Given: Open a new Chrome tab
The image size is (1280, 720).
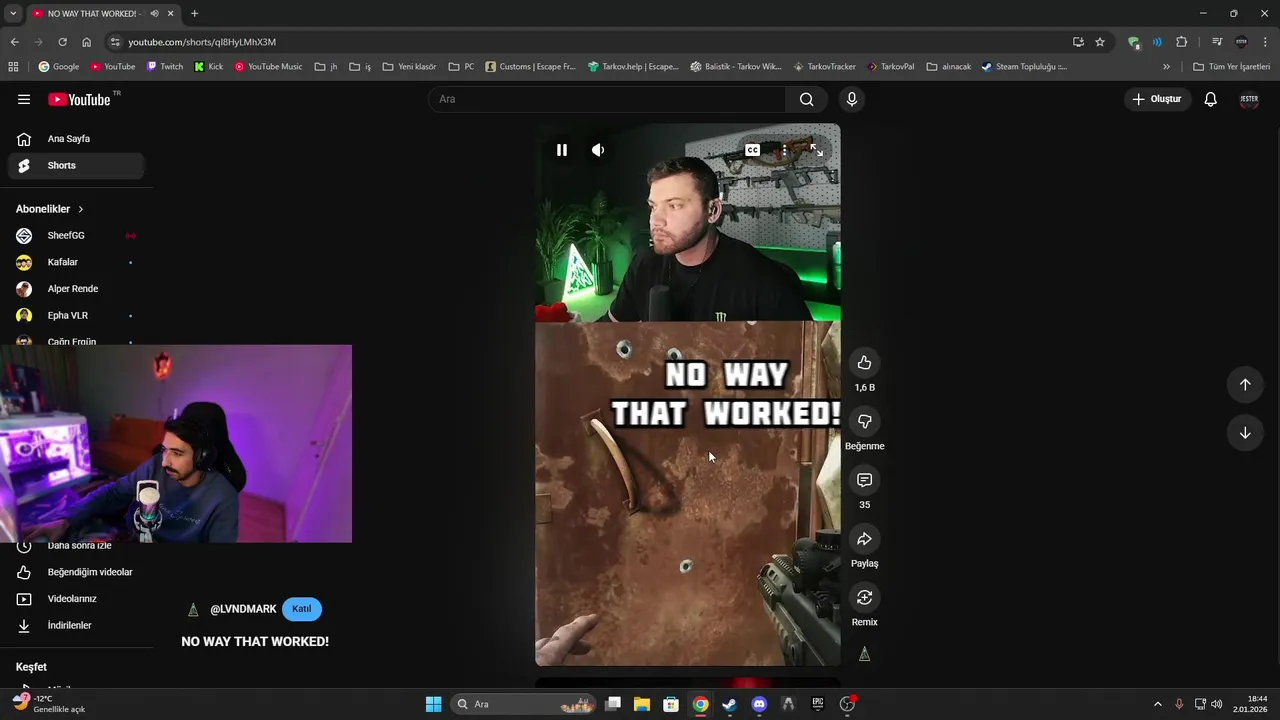Looking at the screenshot, I should 194,14.
